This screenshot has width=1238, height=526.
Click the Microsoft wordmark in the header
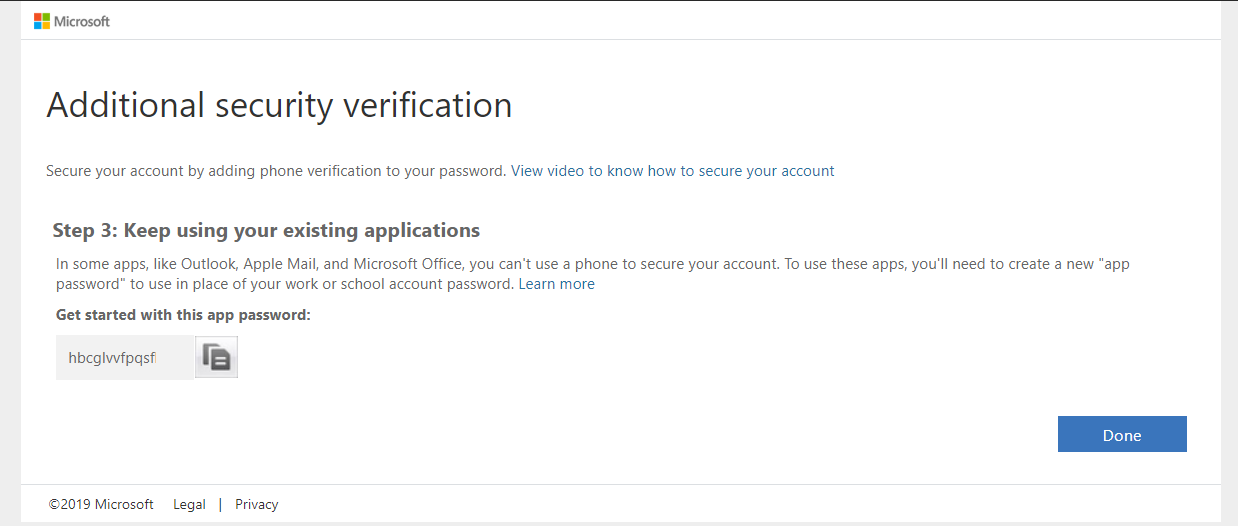(82, 21)
